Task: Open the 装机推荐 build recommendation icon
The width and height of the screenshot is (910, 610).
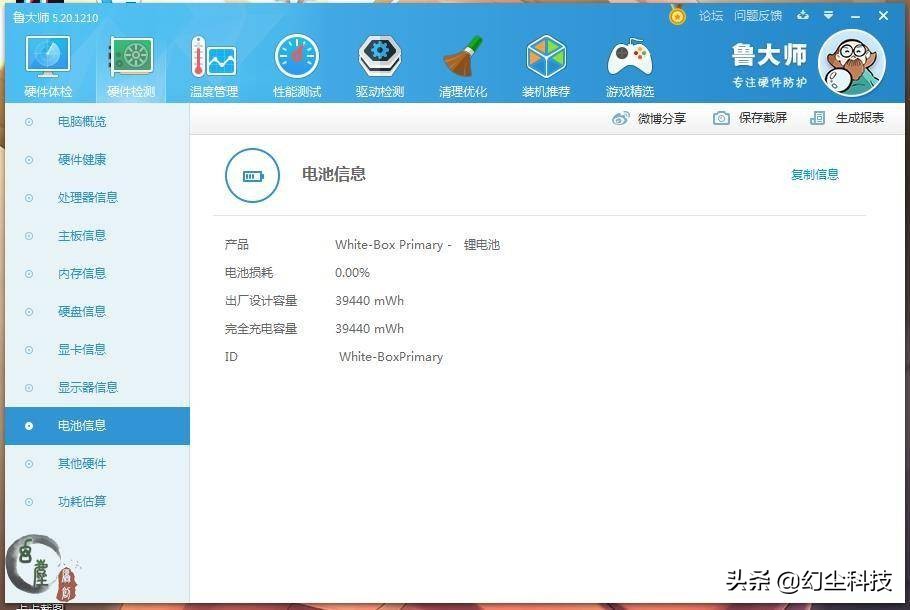Action: (x=546, y=63)
